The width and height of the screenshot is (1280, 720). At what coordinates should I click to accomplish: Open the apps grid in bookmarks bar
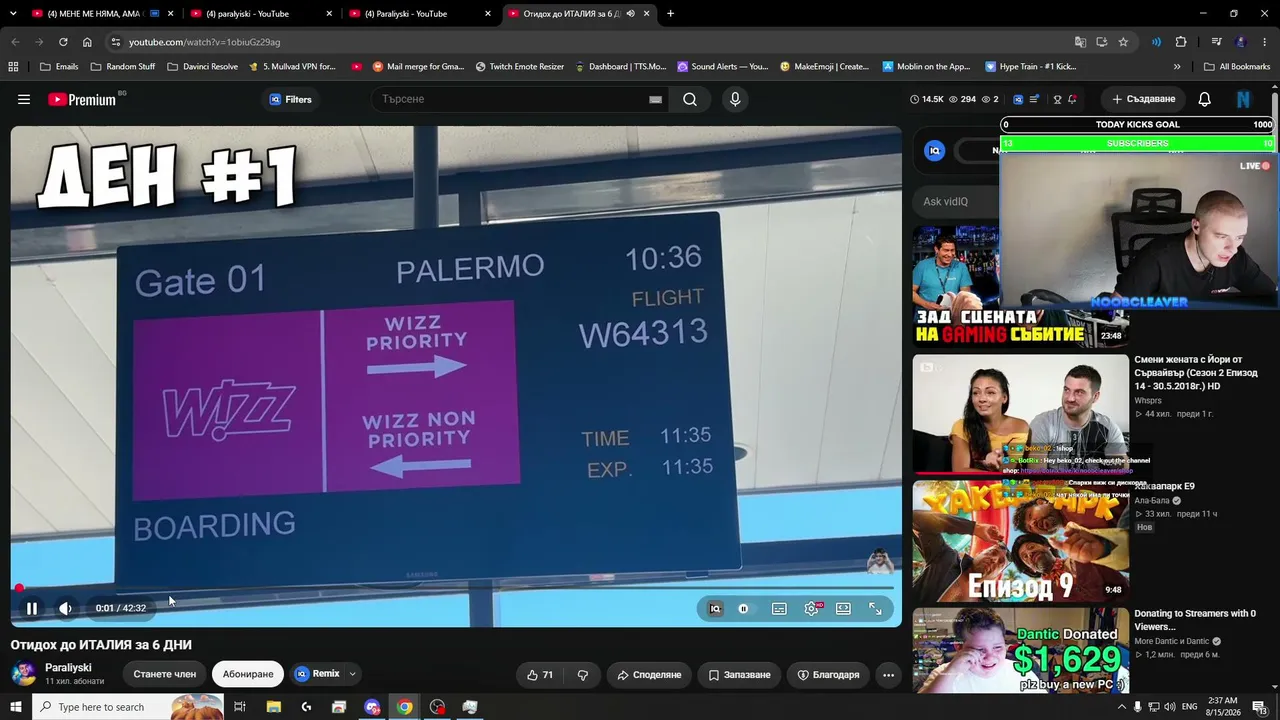tap(13, 67)
